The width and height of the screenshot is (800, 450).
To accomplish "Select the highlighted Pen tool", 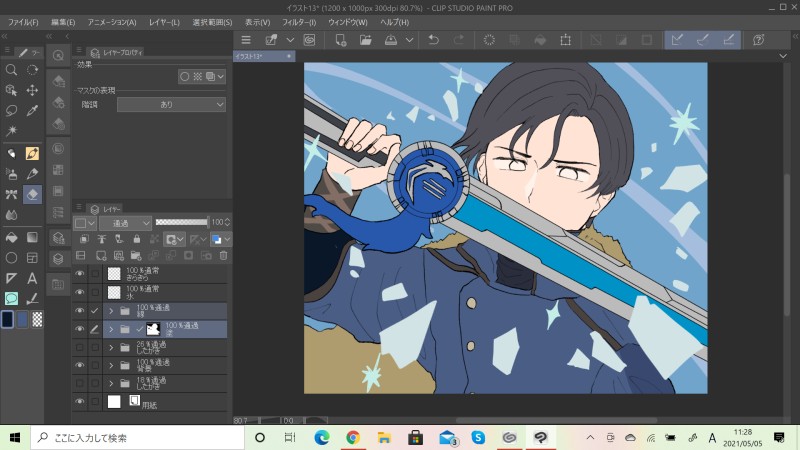I will (32, 153).
